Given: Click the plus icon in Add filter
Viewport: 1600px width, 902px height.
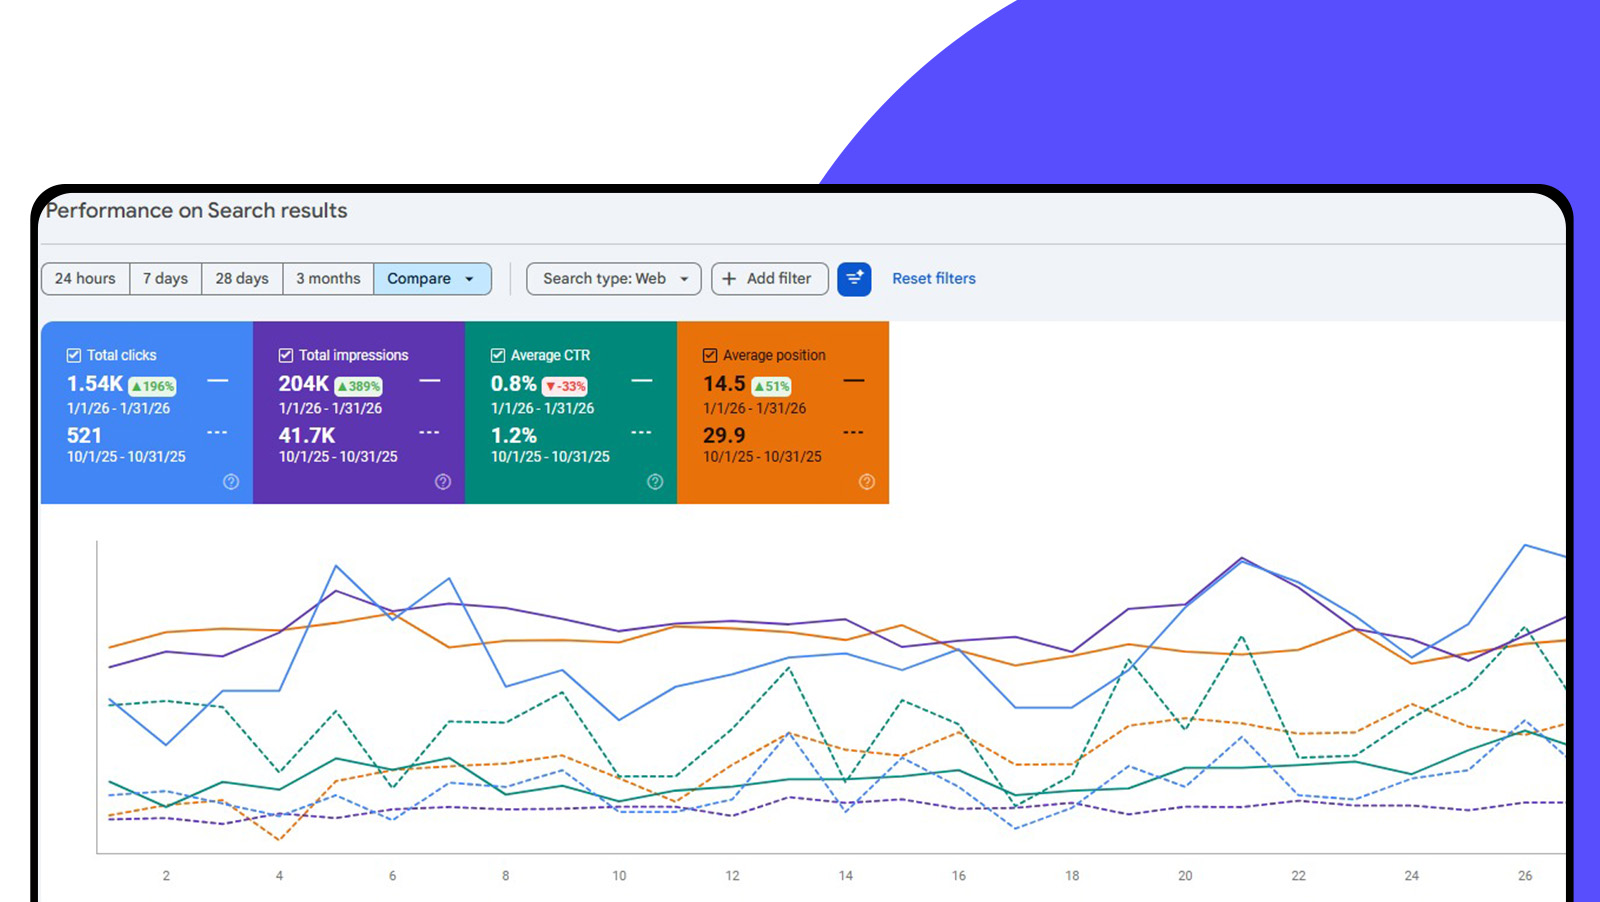Looking at the screenshot, I should coord(729,279).
